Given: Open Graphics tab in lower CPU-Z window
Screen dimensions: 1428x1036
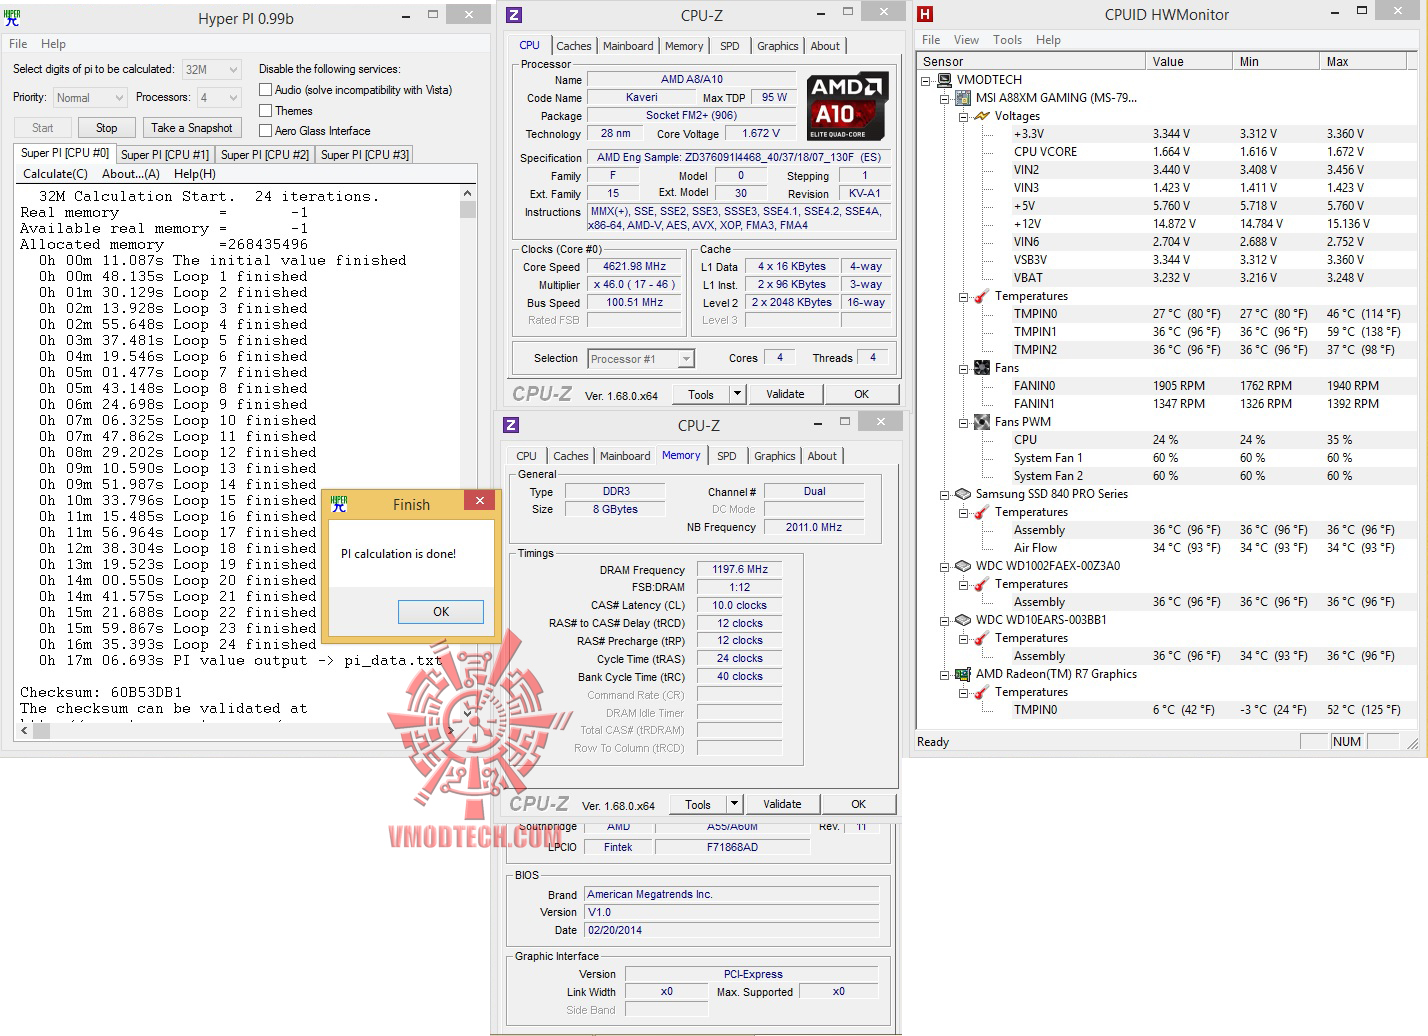Looking at the screenshot, I should (x=775, y=456).
